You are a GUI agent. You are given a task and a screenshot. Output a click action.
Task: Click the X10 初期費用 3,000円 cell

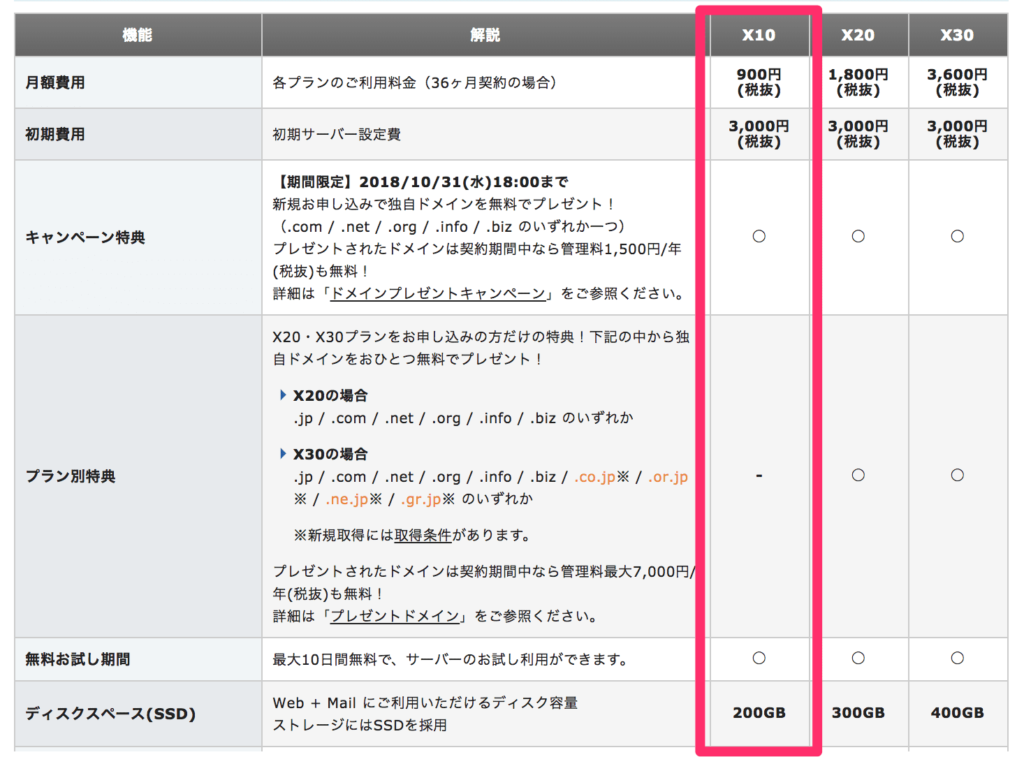tap(759, 134)
